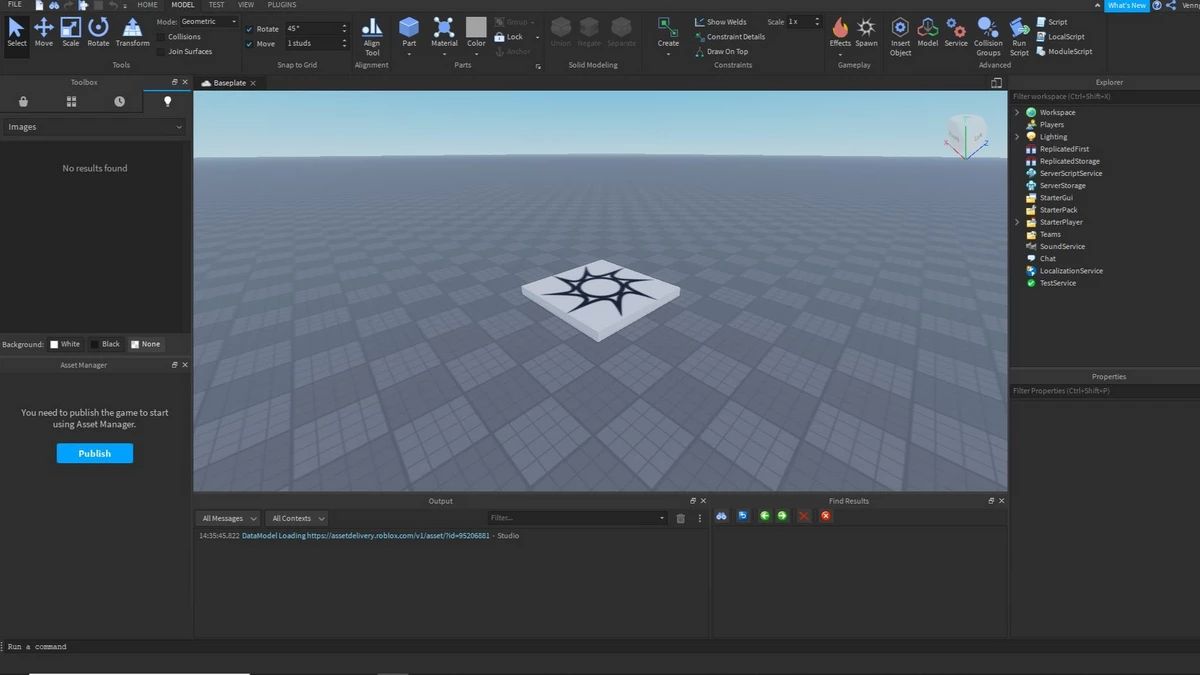1200x675 pixels.
Task: Open the FILE menu
Action: tap(15, 5)
